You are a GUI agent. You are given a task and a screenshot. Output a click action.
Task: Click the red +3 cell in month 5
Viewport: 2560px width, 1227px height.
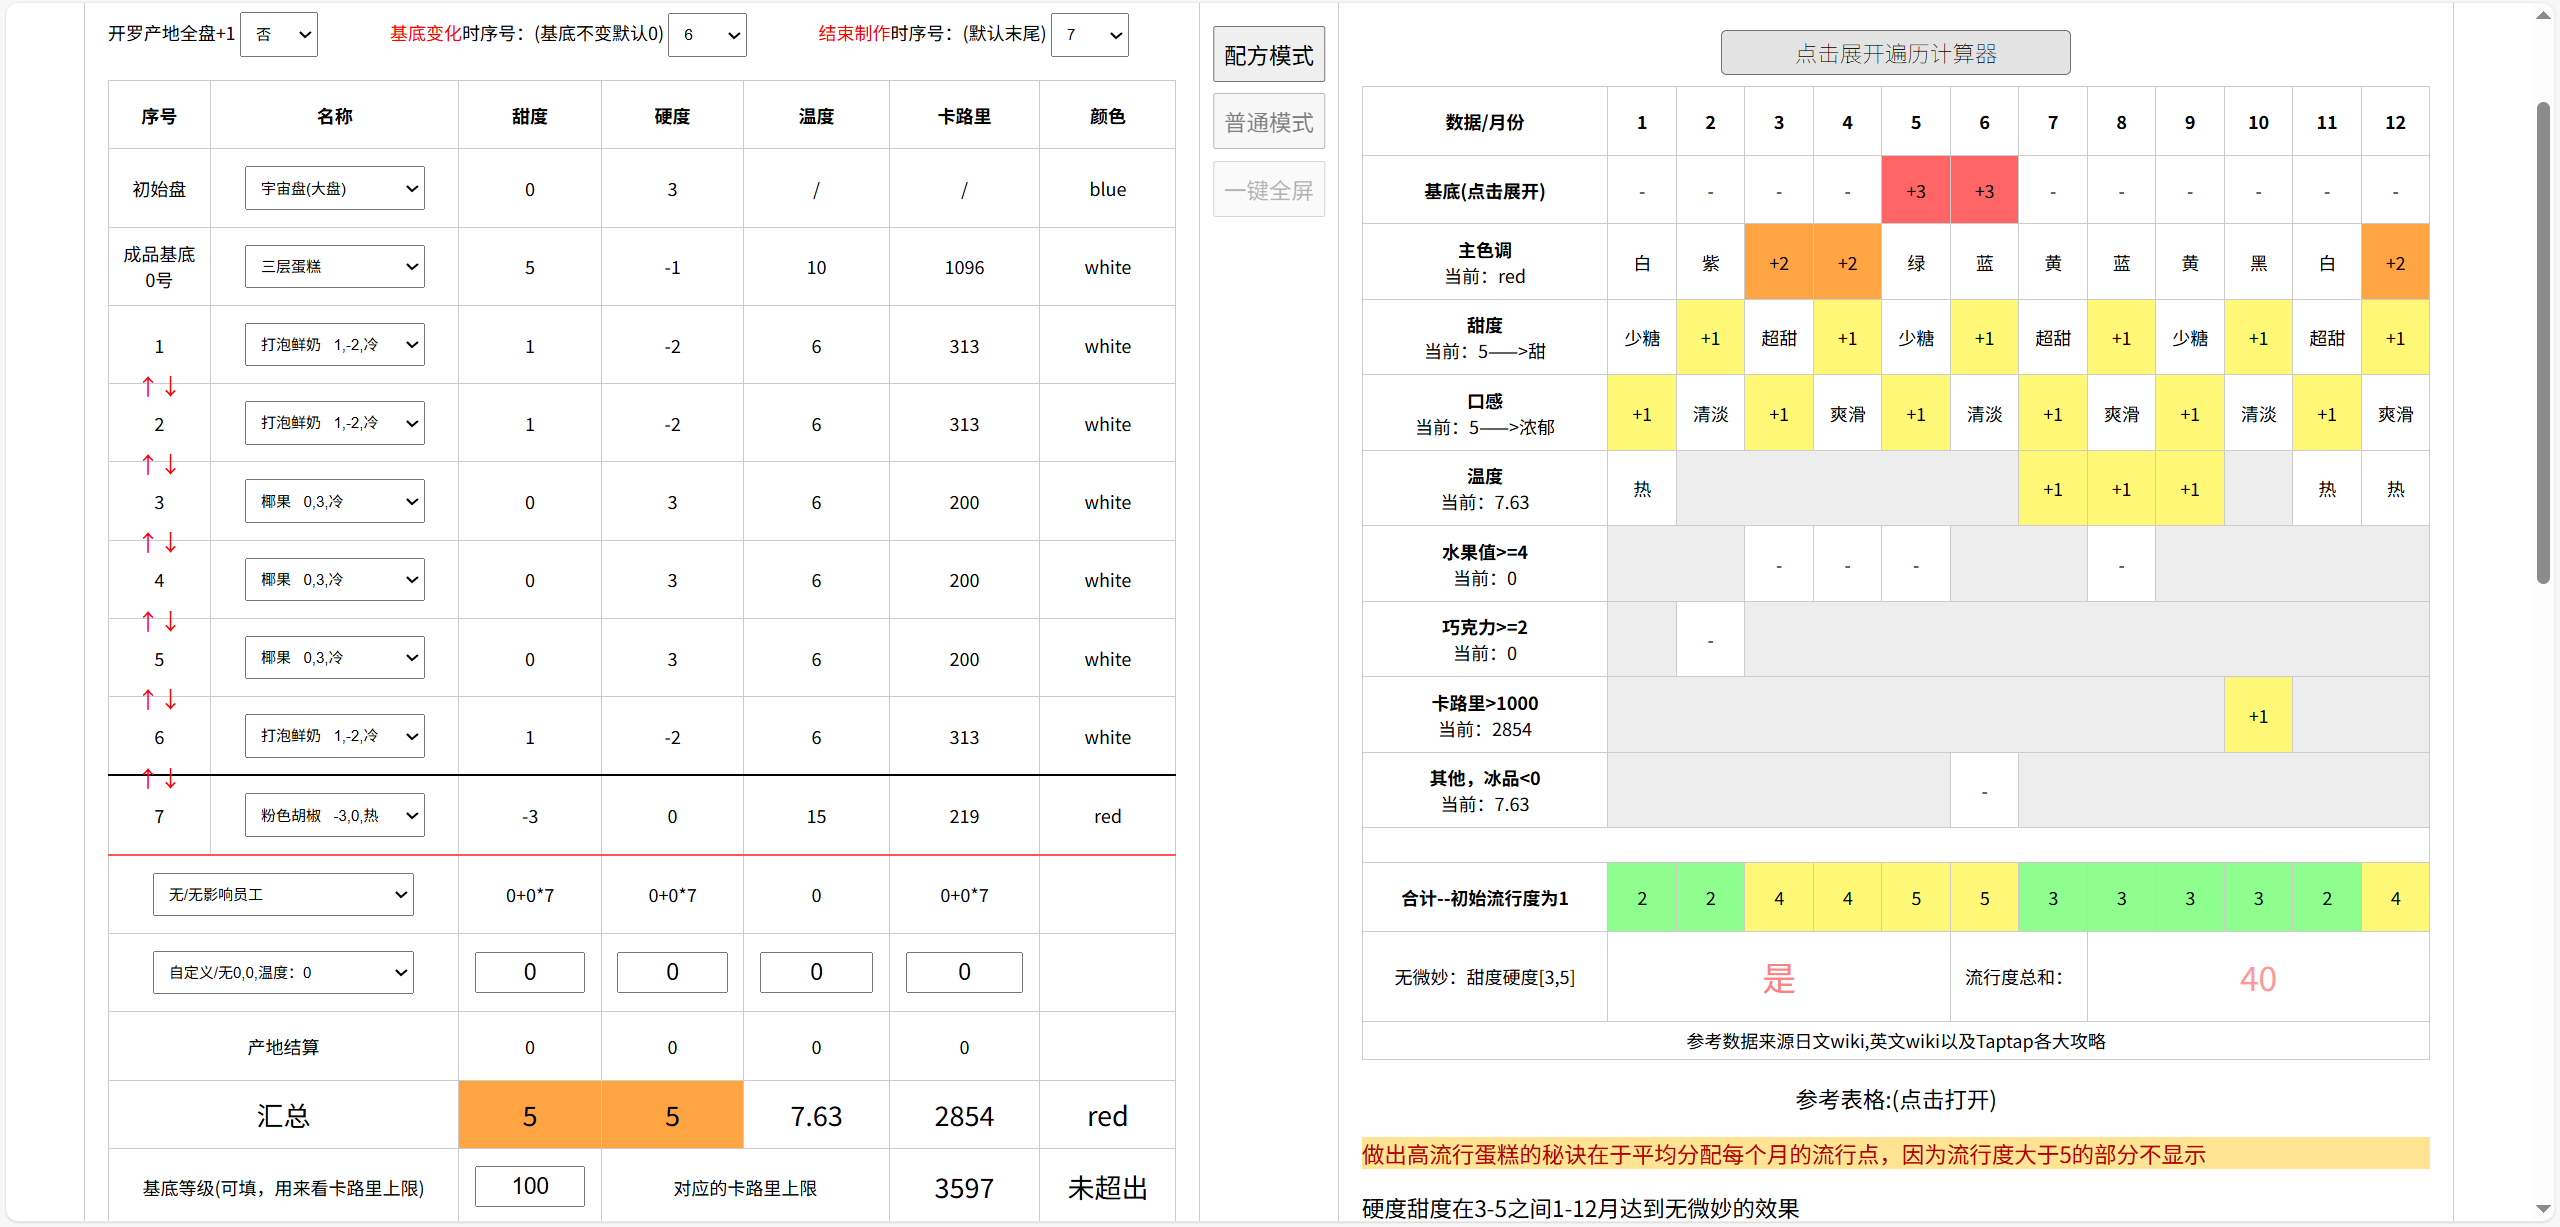pyautogui.click(x=1916, y=191)
